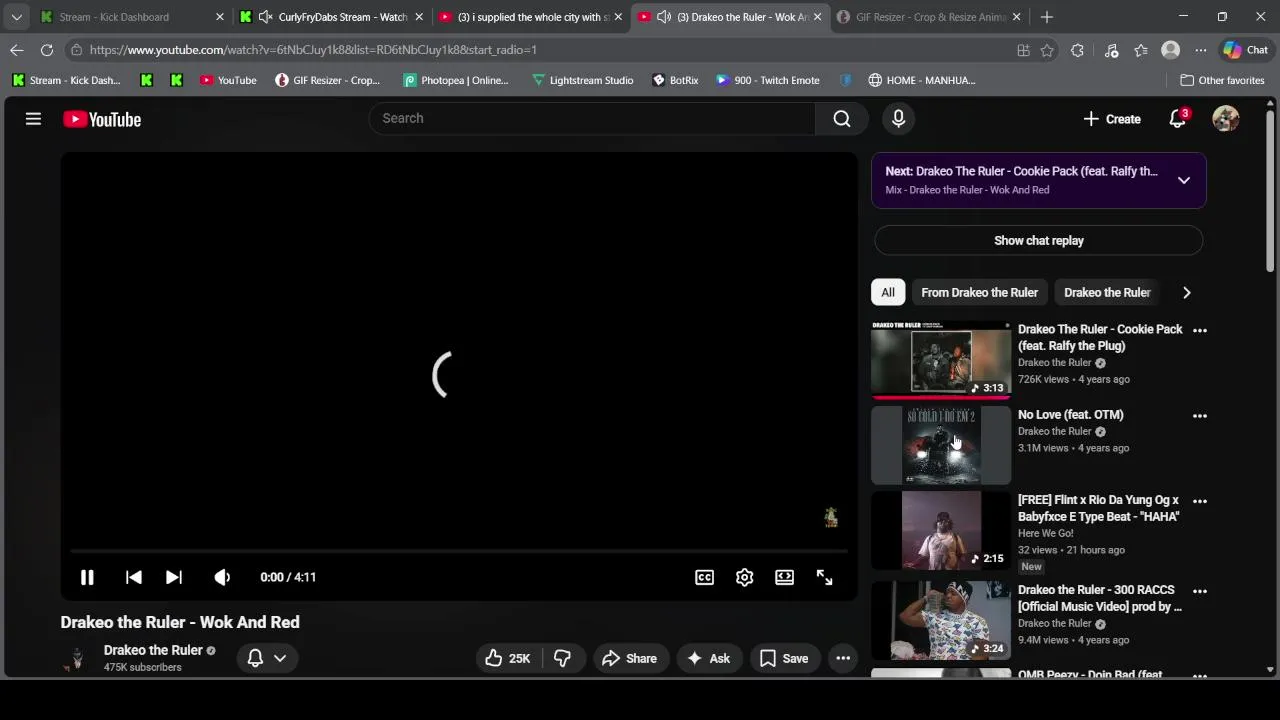
Task: Select the All filter chip
Action: tap(888, 292)
